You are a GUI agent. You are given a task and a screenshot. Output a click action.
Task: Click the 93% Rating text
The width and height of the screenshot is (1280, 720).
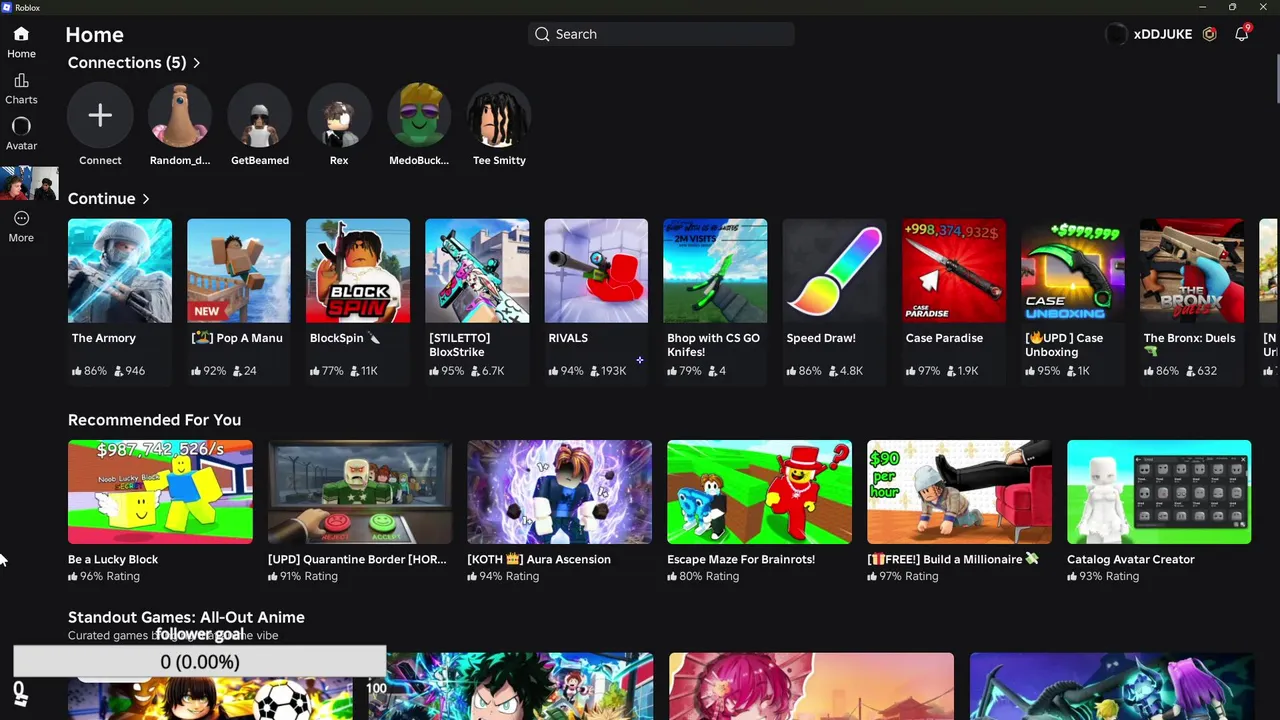pos(1109,576)
